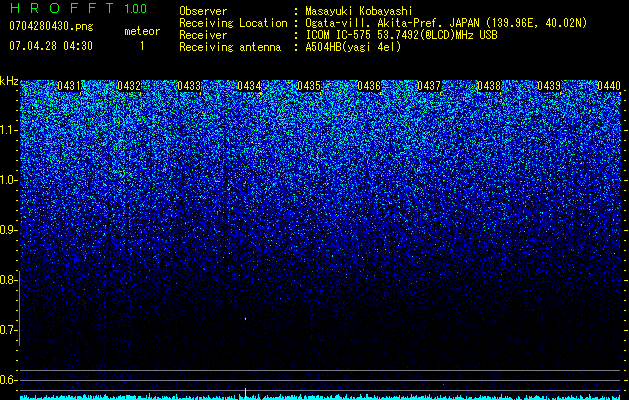Click the kHz axis unit label
Screen dimensions: 629x400
click(9, 81)
